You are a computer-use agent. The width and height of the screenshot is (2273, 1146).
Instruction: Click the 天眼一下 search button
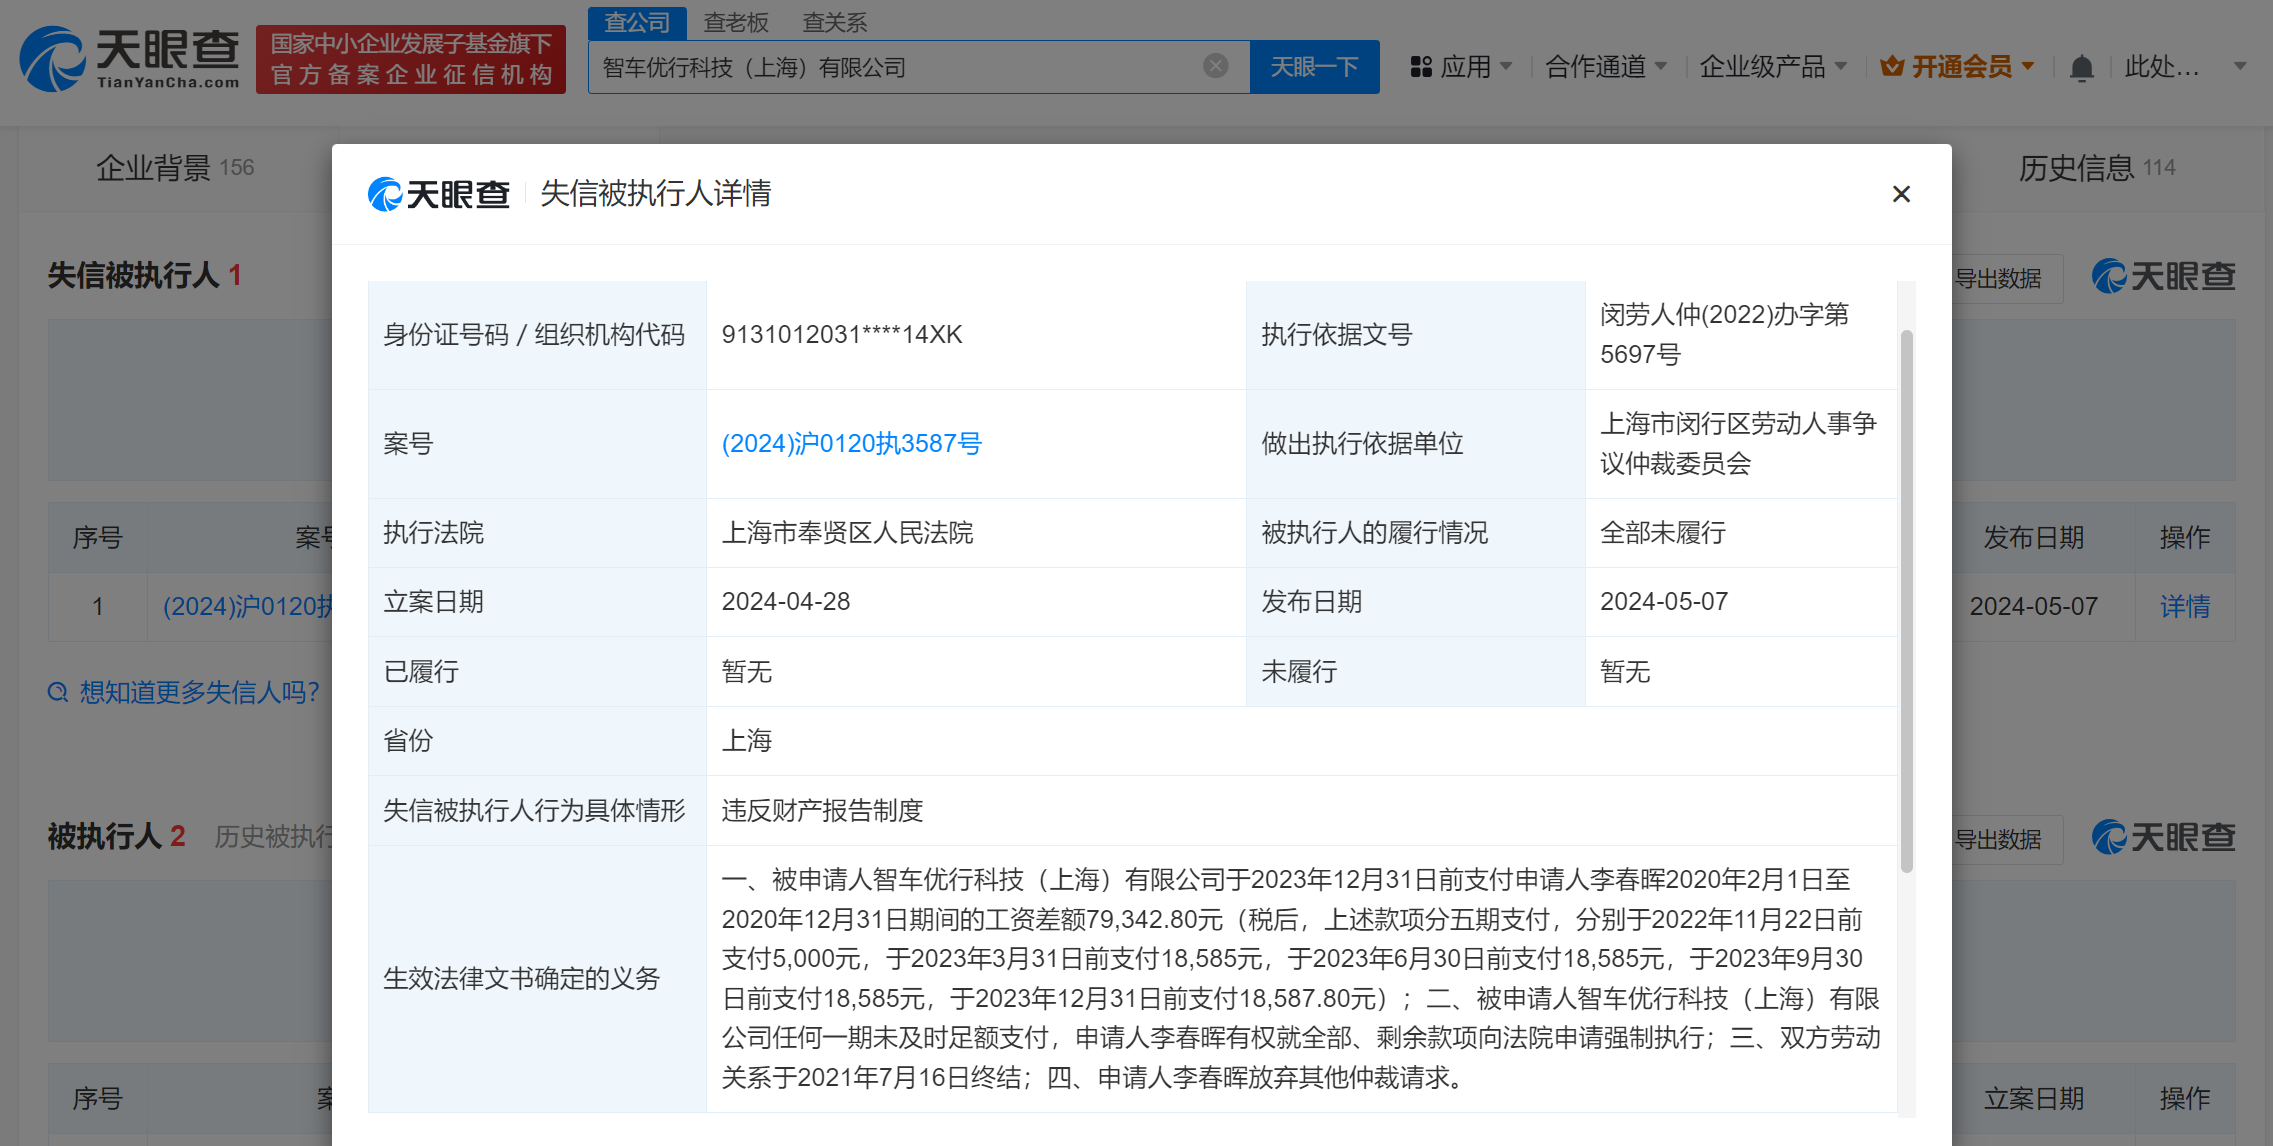pyautogui.click(x=1314, y=66)
